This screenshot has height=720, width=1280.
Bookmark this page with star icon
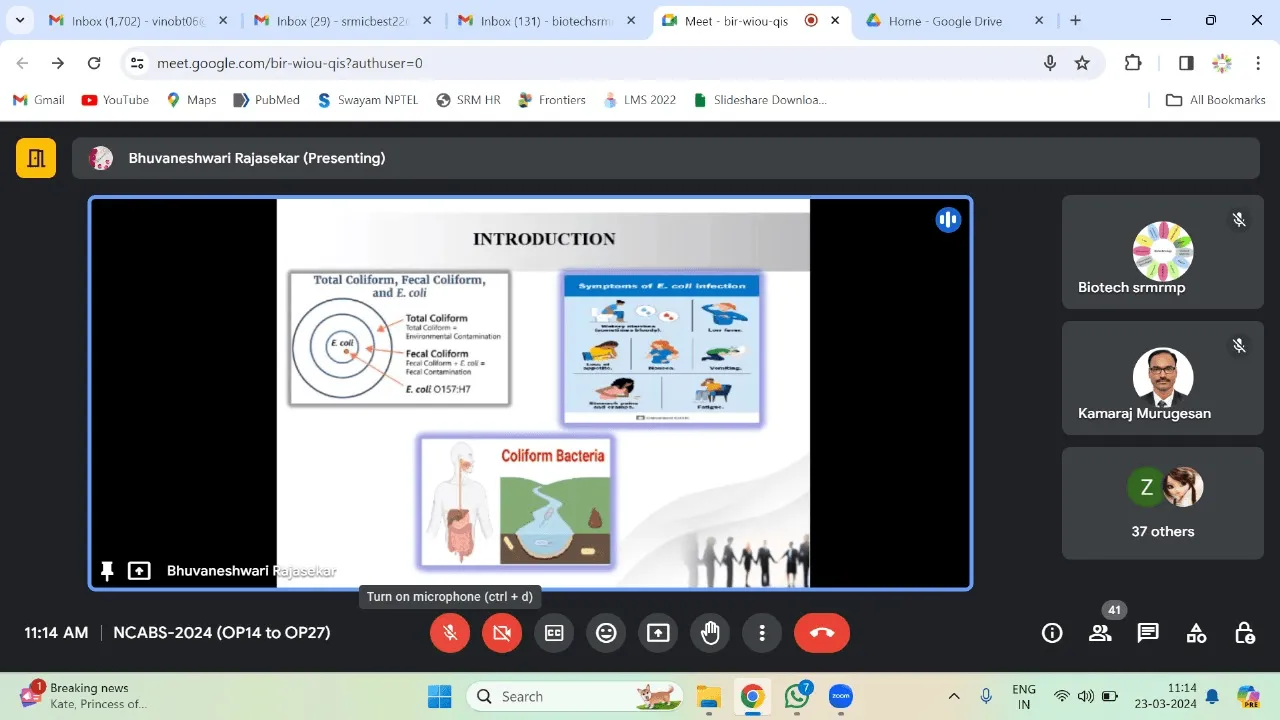[1082, 63]
